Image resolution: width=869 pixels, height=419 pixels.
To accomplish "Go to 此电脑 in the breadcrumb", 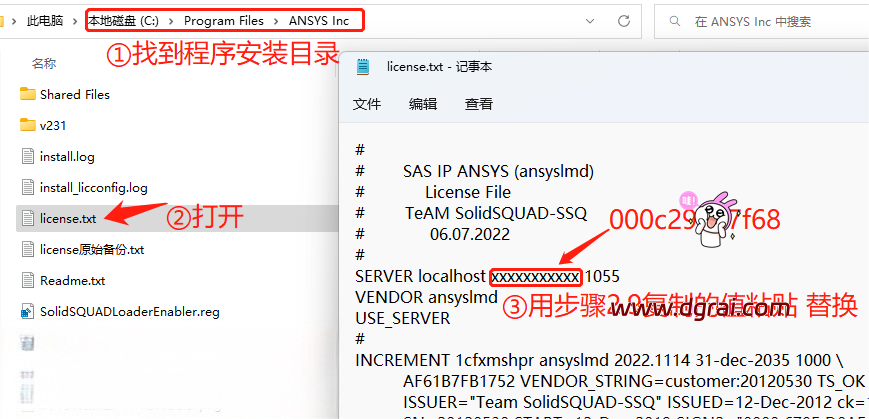I will point(47,19).
